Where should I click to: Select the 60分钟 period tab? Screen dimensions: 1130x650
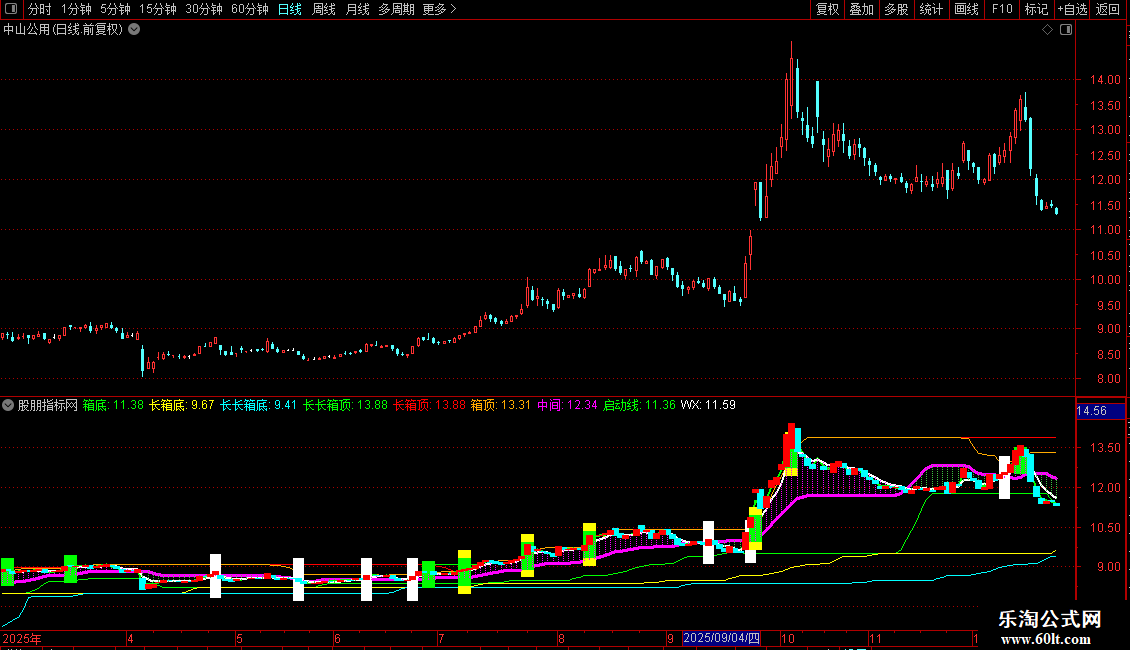click(x=250, y=9)
